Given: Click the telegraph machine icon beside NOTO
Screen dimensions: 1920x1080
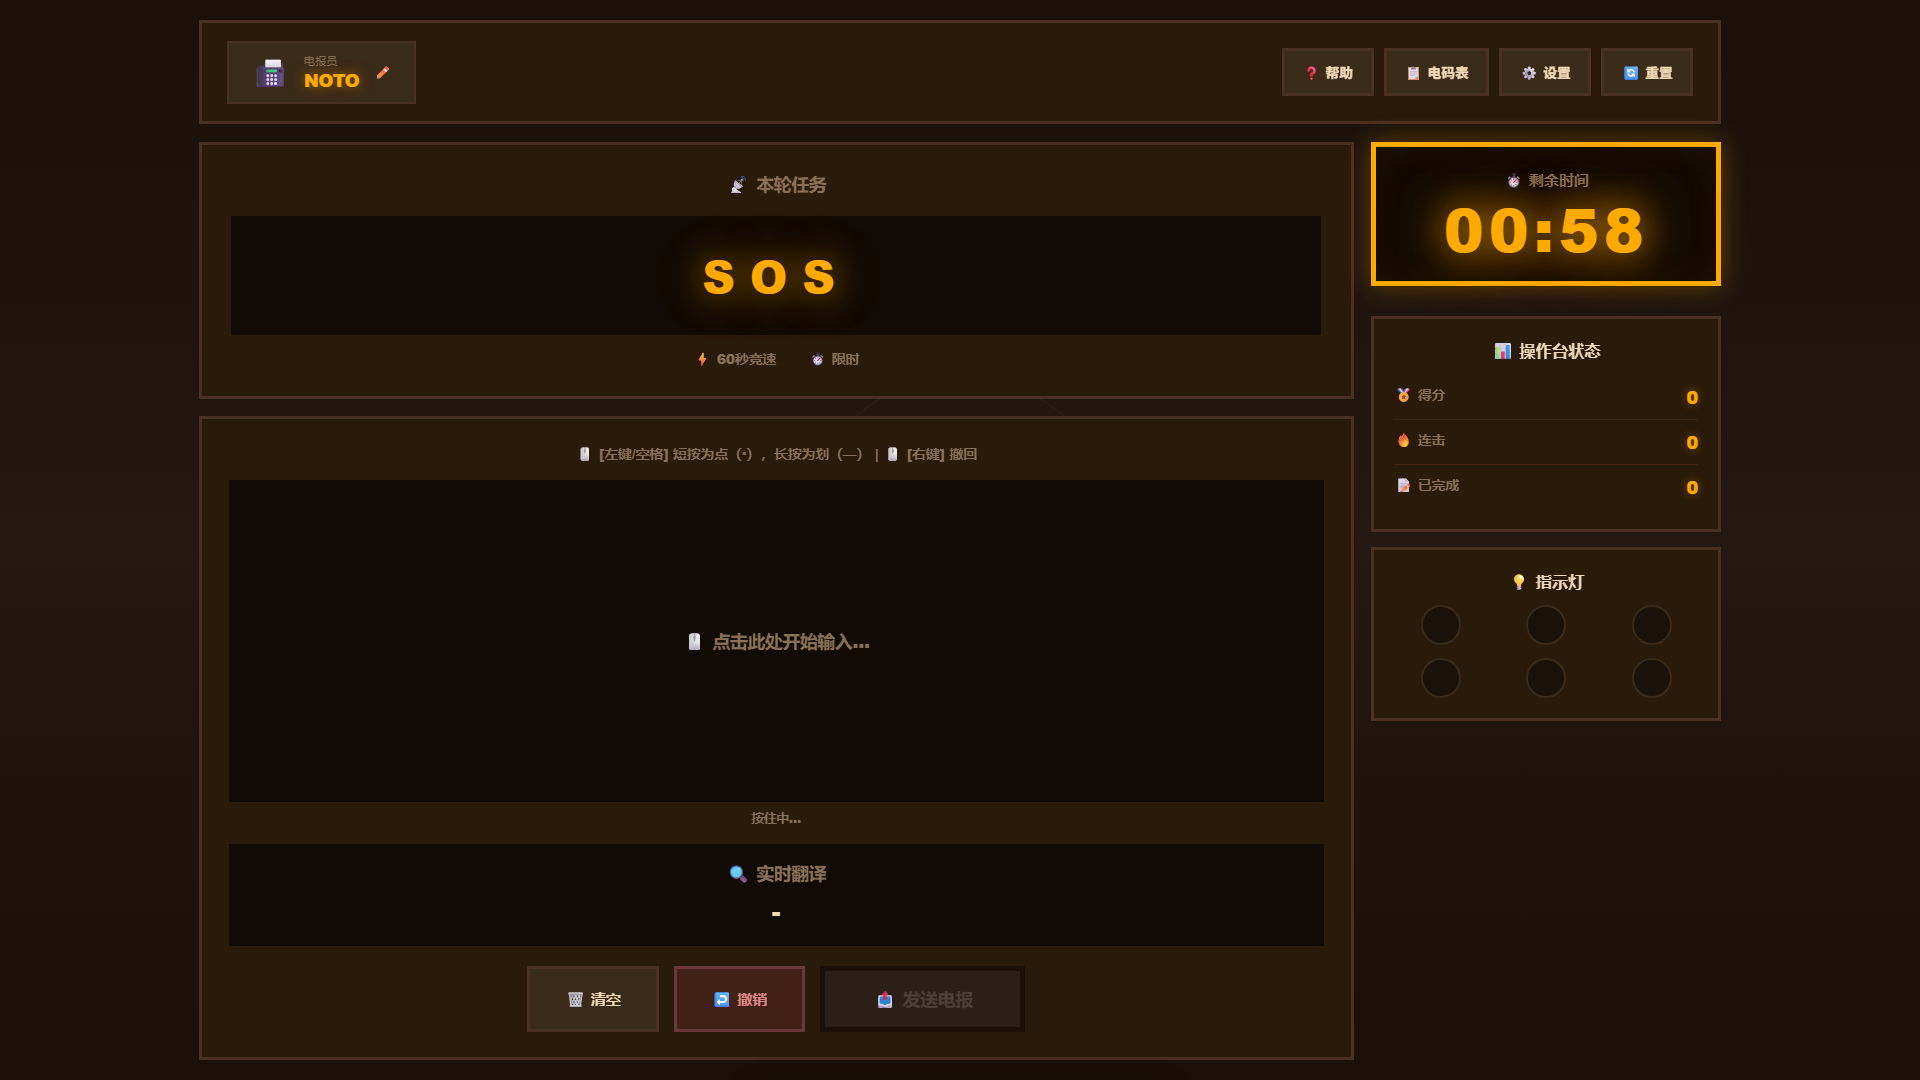Looking at the screenshot, I should pyautogui.click(x=270, y=73).
